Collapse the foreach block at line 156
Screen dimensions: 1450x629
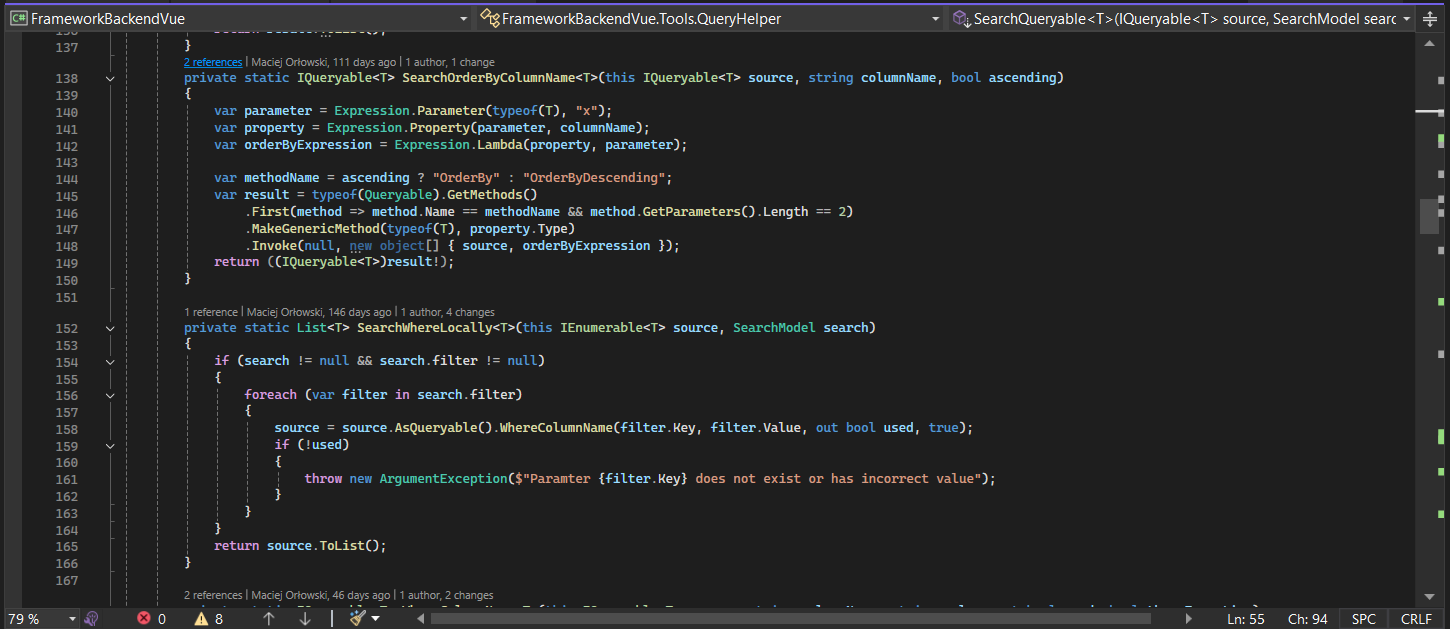110,395
